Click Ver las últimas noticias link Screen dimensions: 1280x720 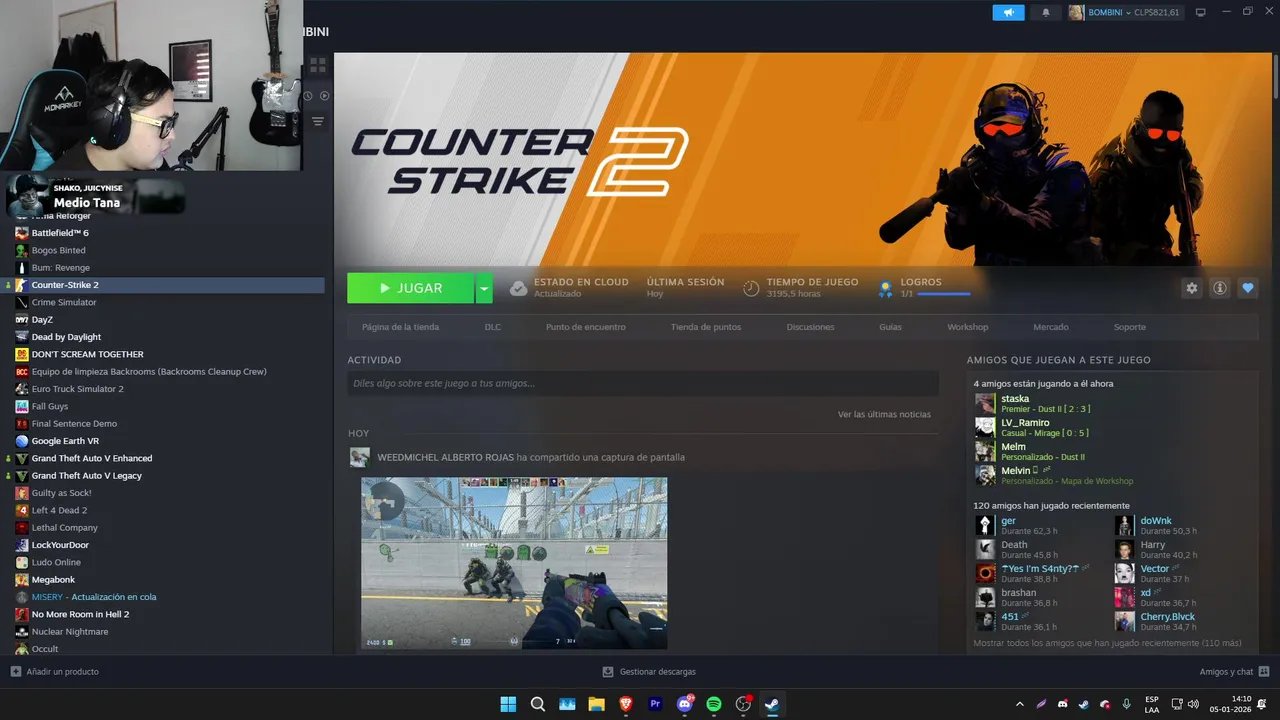[x=884, y=414]
